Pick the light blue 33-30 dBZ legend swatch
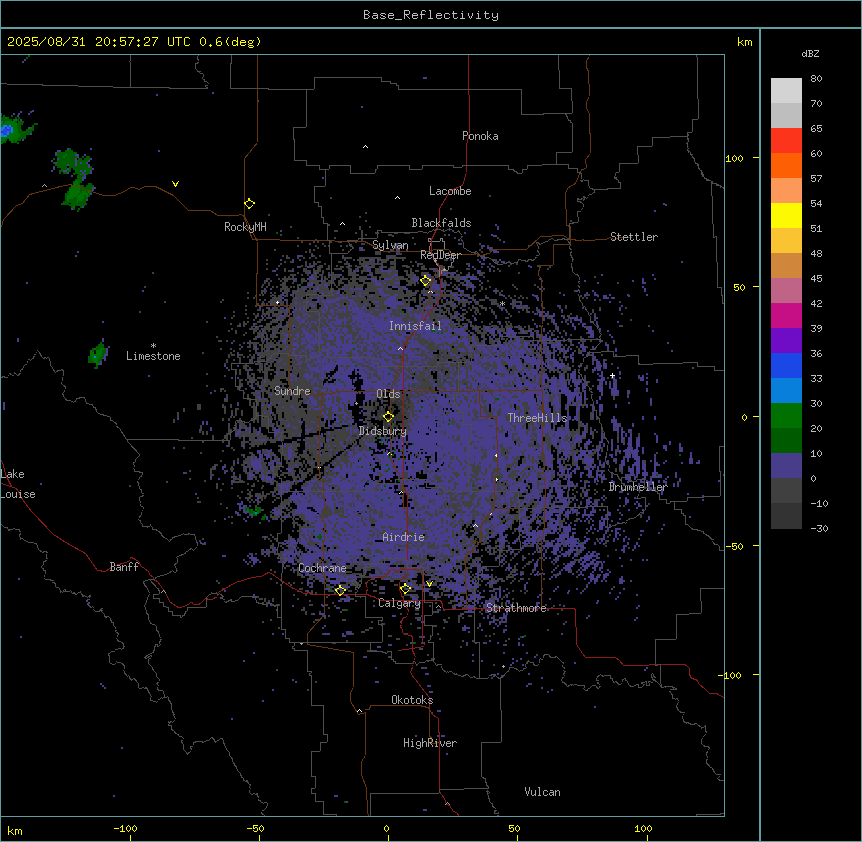862x842 pixels. (x=786, y=391)
